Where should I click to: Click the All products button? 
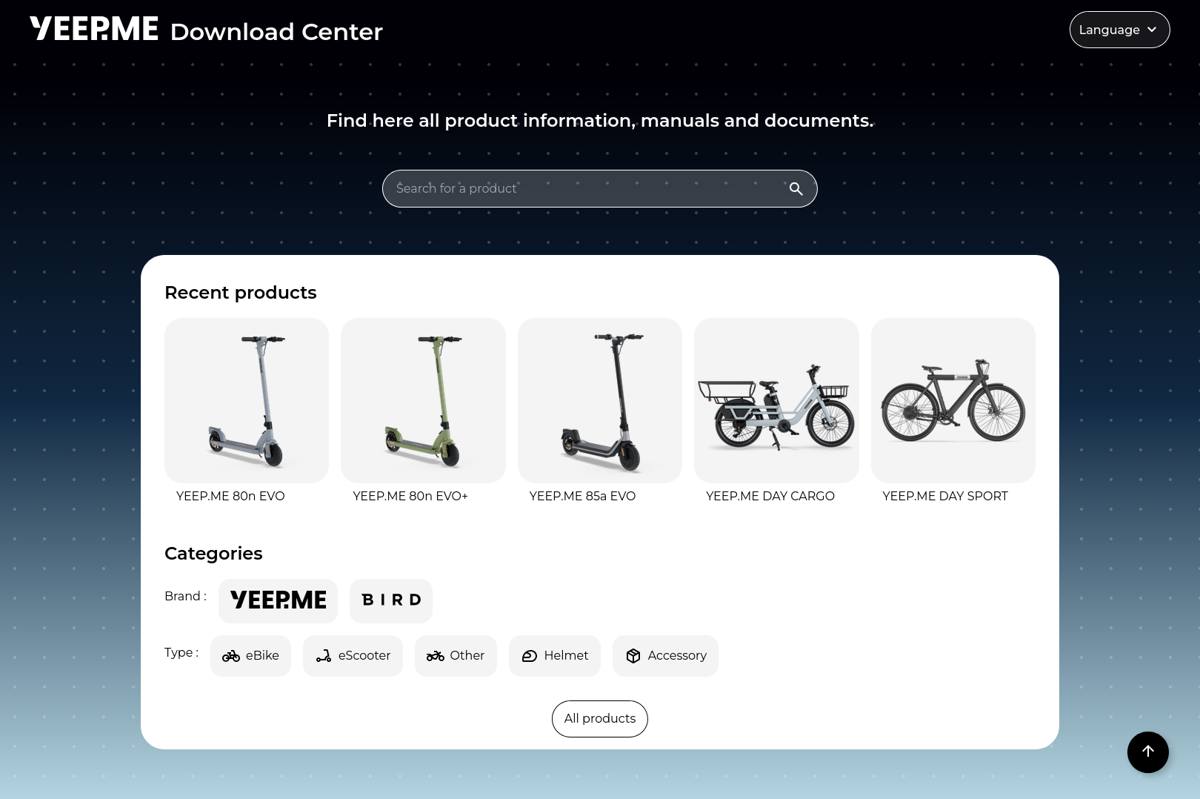(600, 719)
